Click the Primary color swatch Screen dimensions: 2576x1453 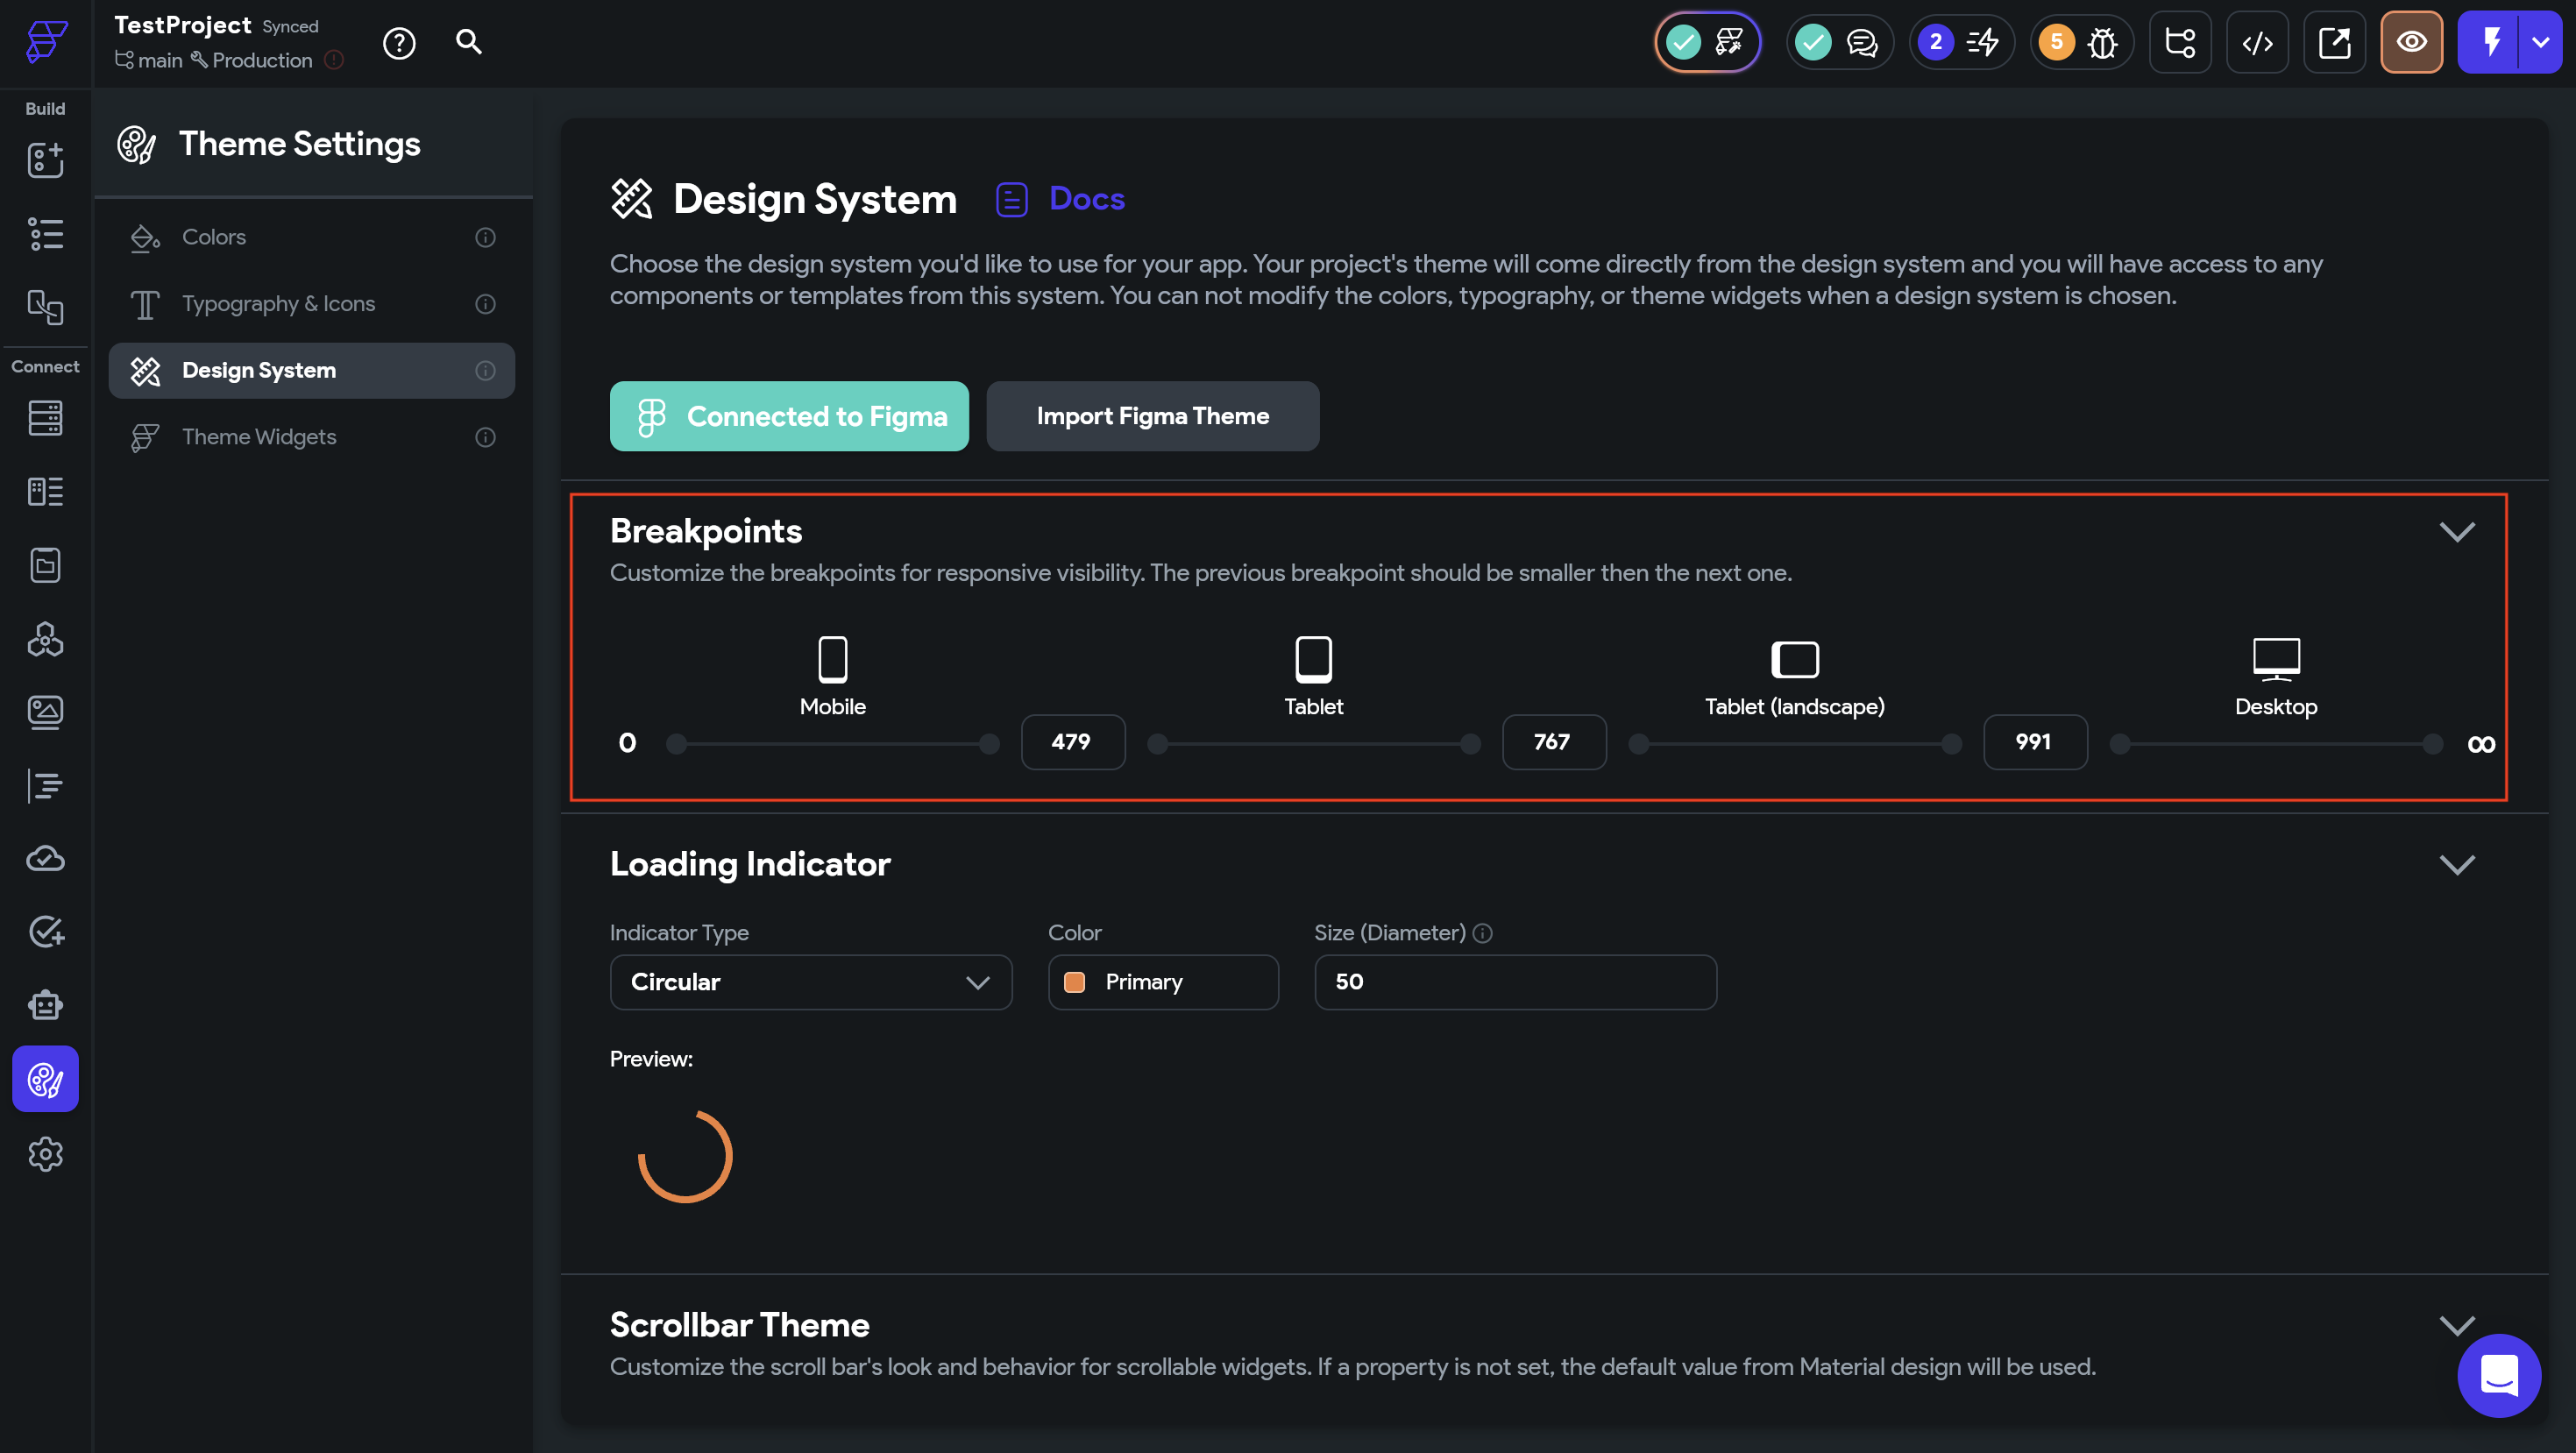coord(1075,982)
